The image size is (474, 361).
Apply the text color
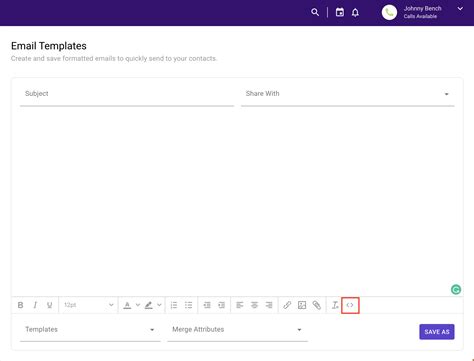[x=127, y=305]
